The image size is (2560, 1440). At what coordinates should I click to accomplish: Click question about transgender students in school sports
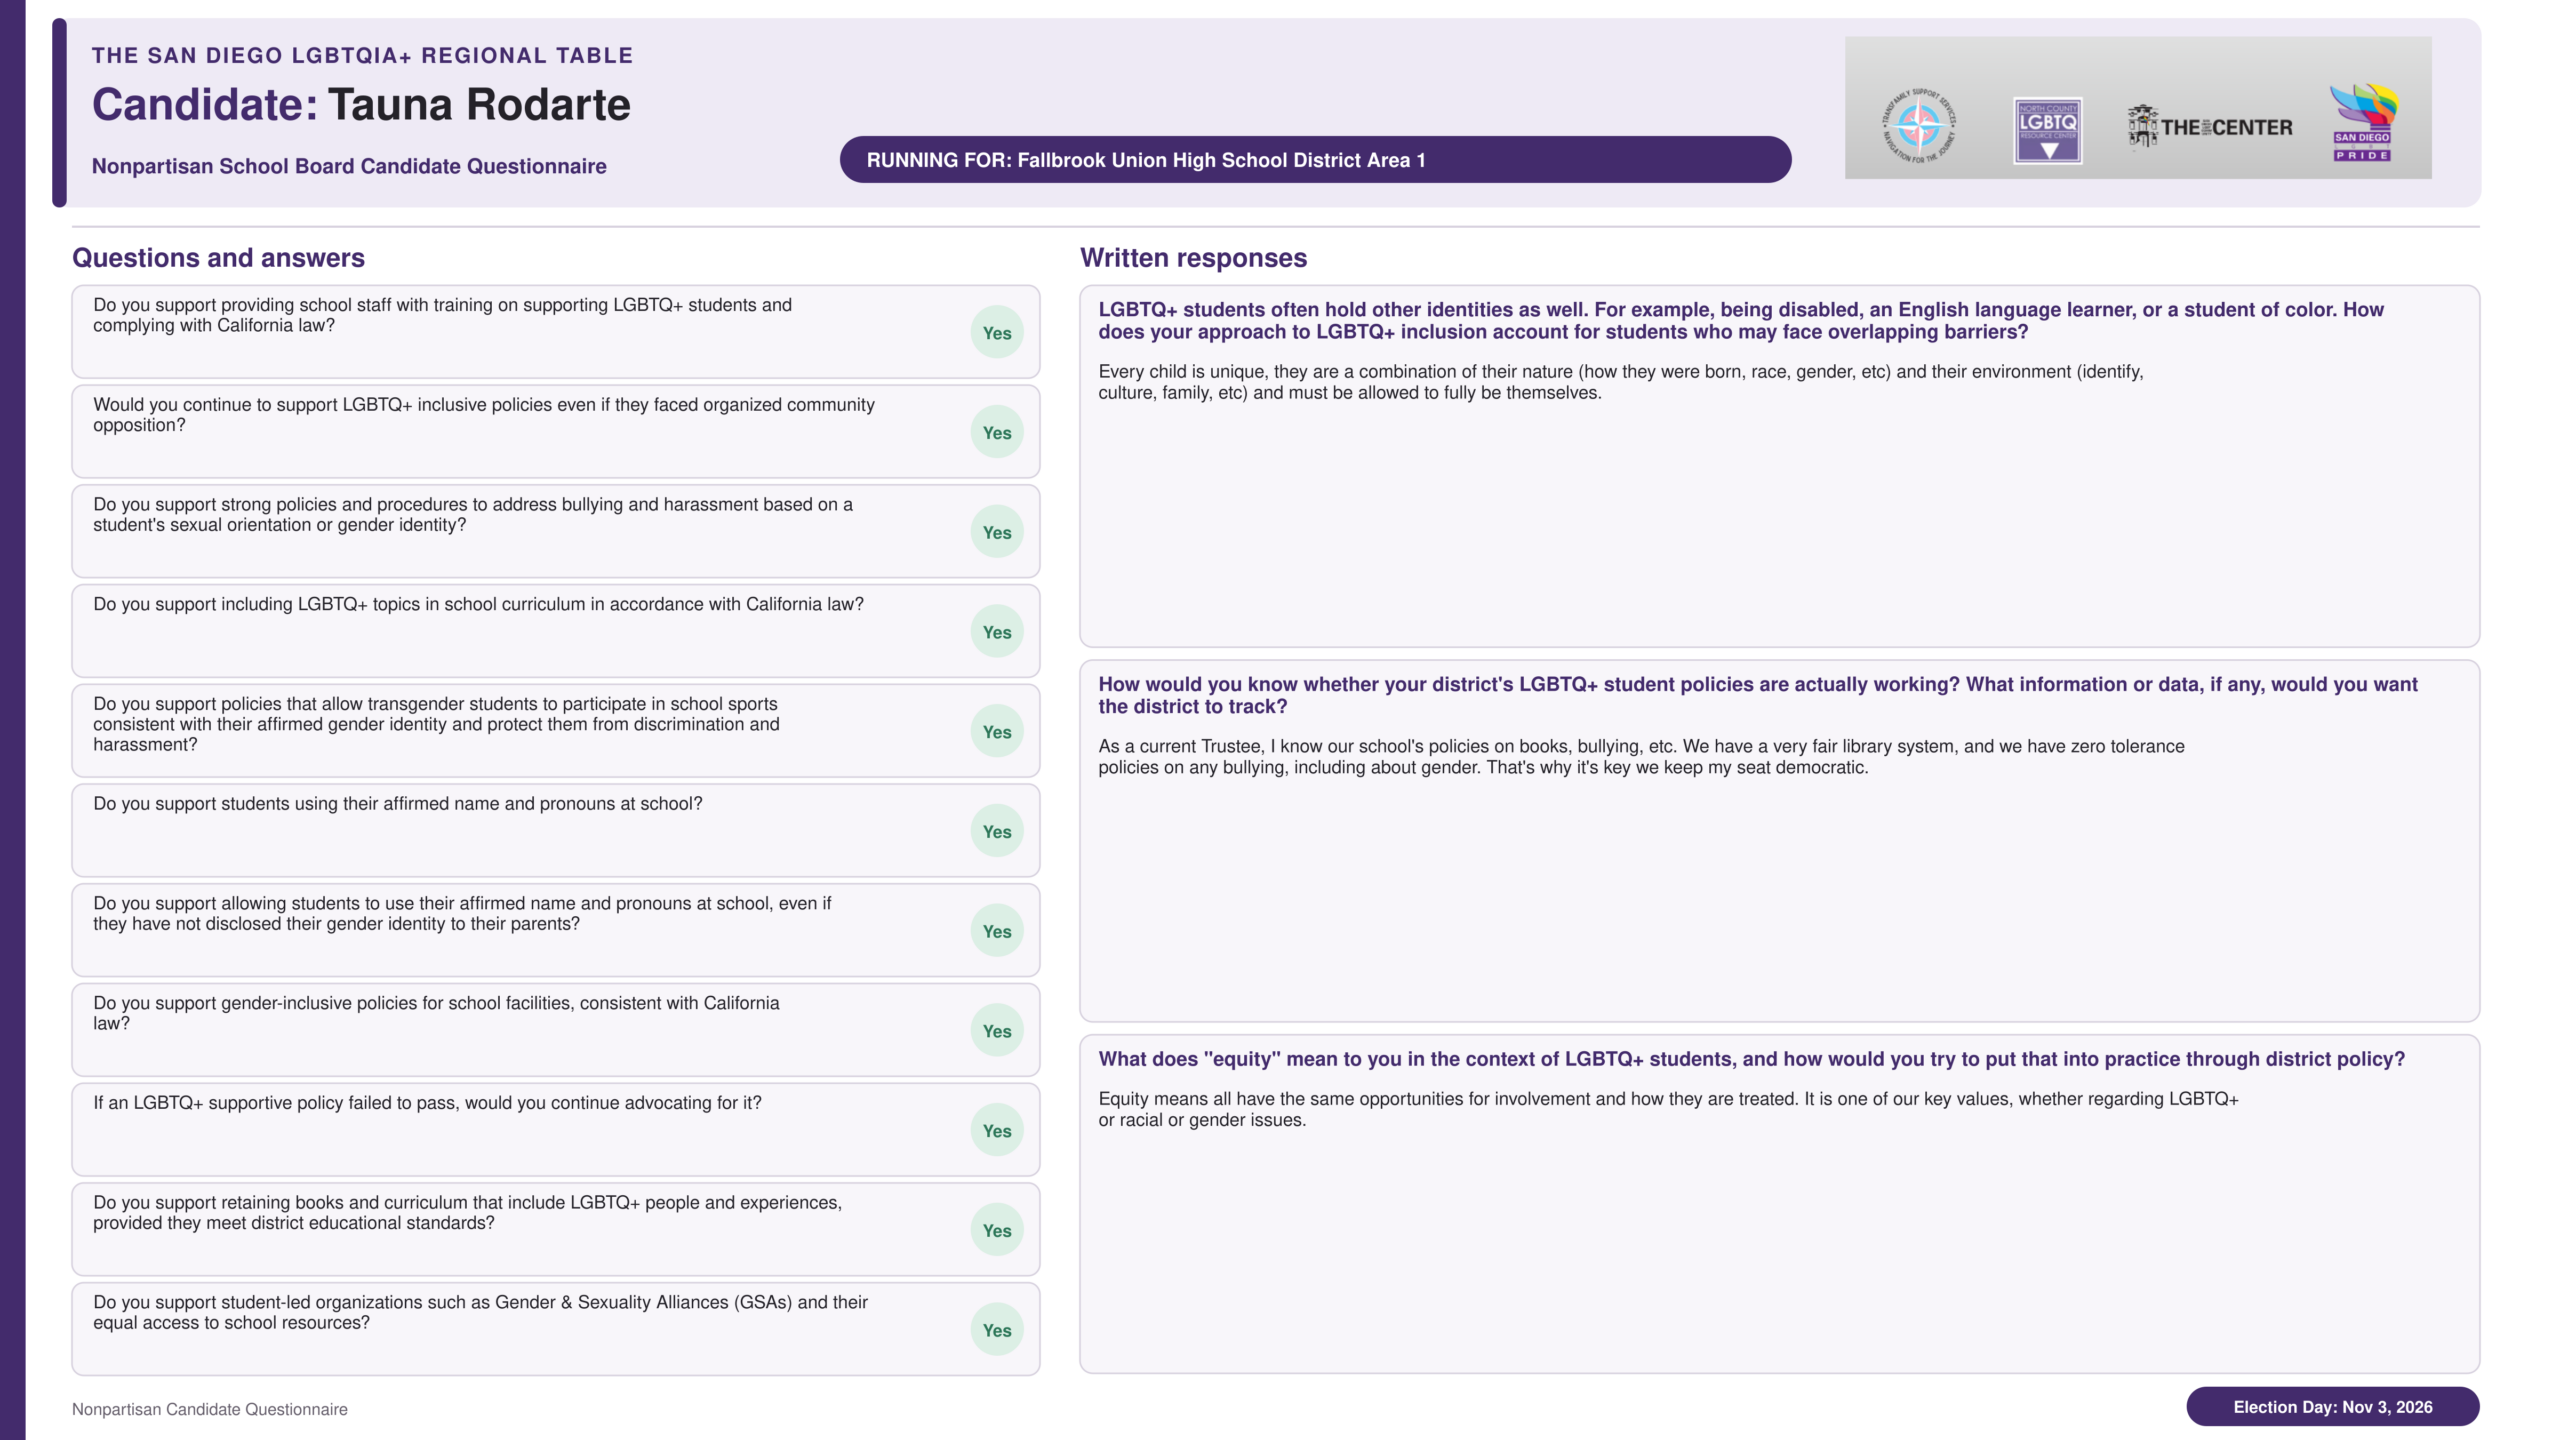[436, 724]
